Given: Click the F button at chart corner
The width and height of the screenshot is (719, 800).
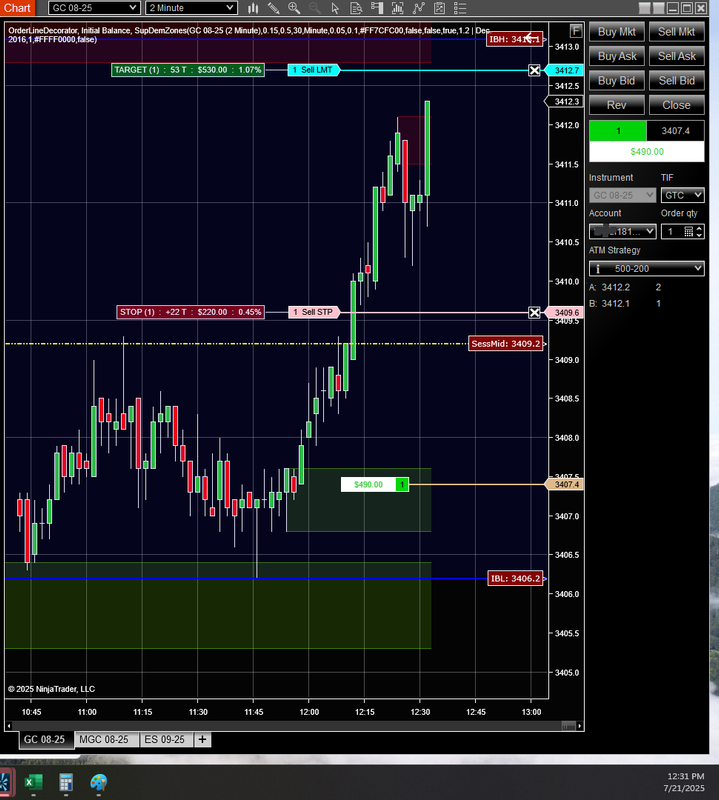Looking at the screenshot, I should 576,31.
